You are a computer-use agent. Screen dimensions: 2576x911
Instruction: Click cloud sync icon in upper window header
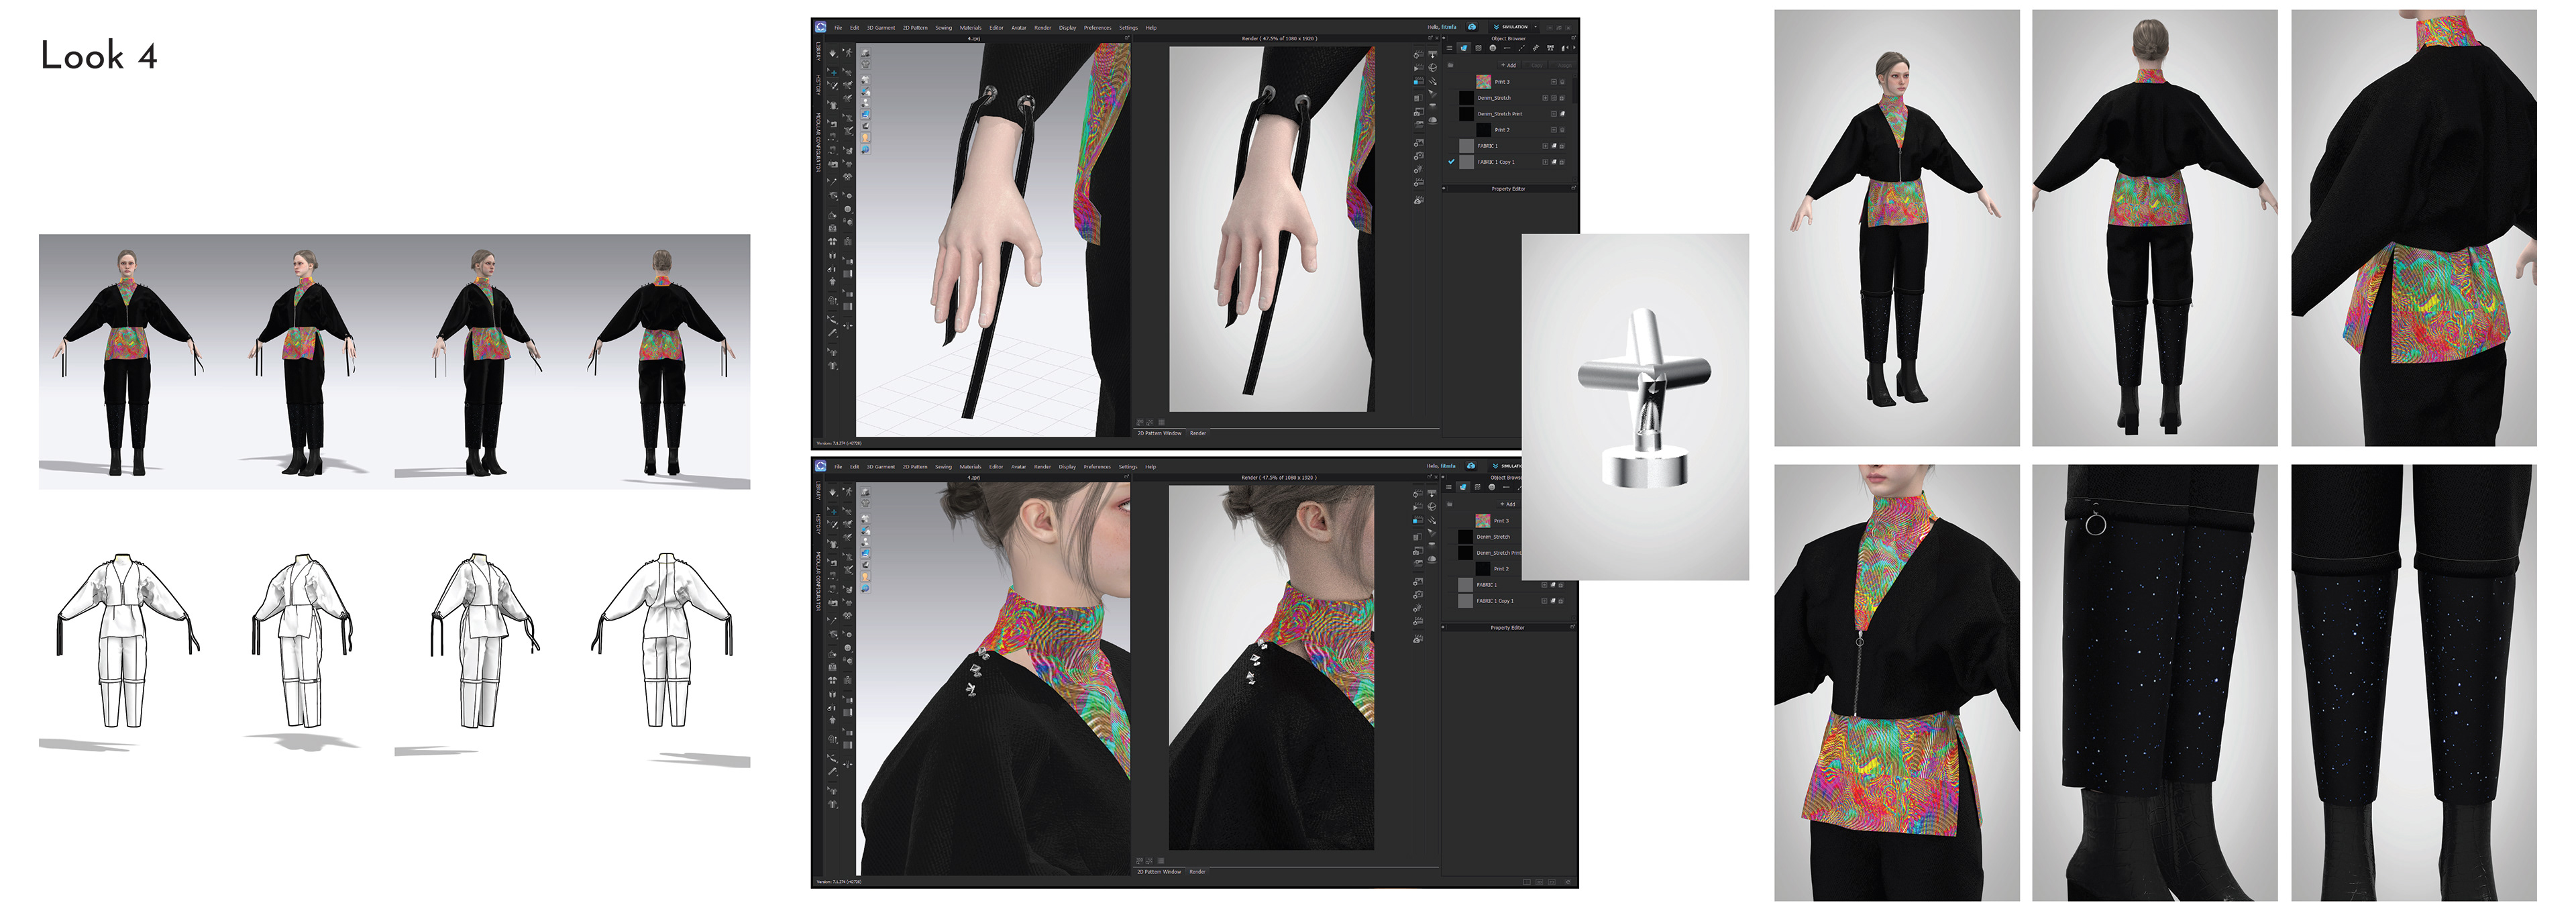point(1472,27)
